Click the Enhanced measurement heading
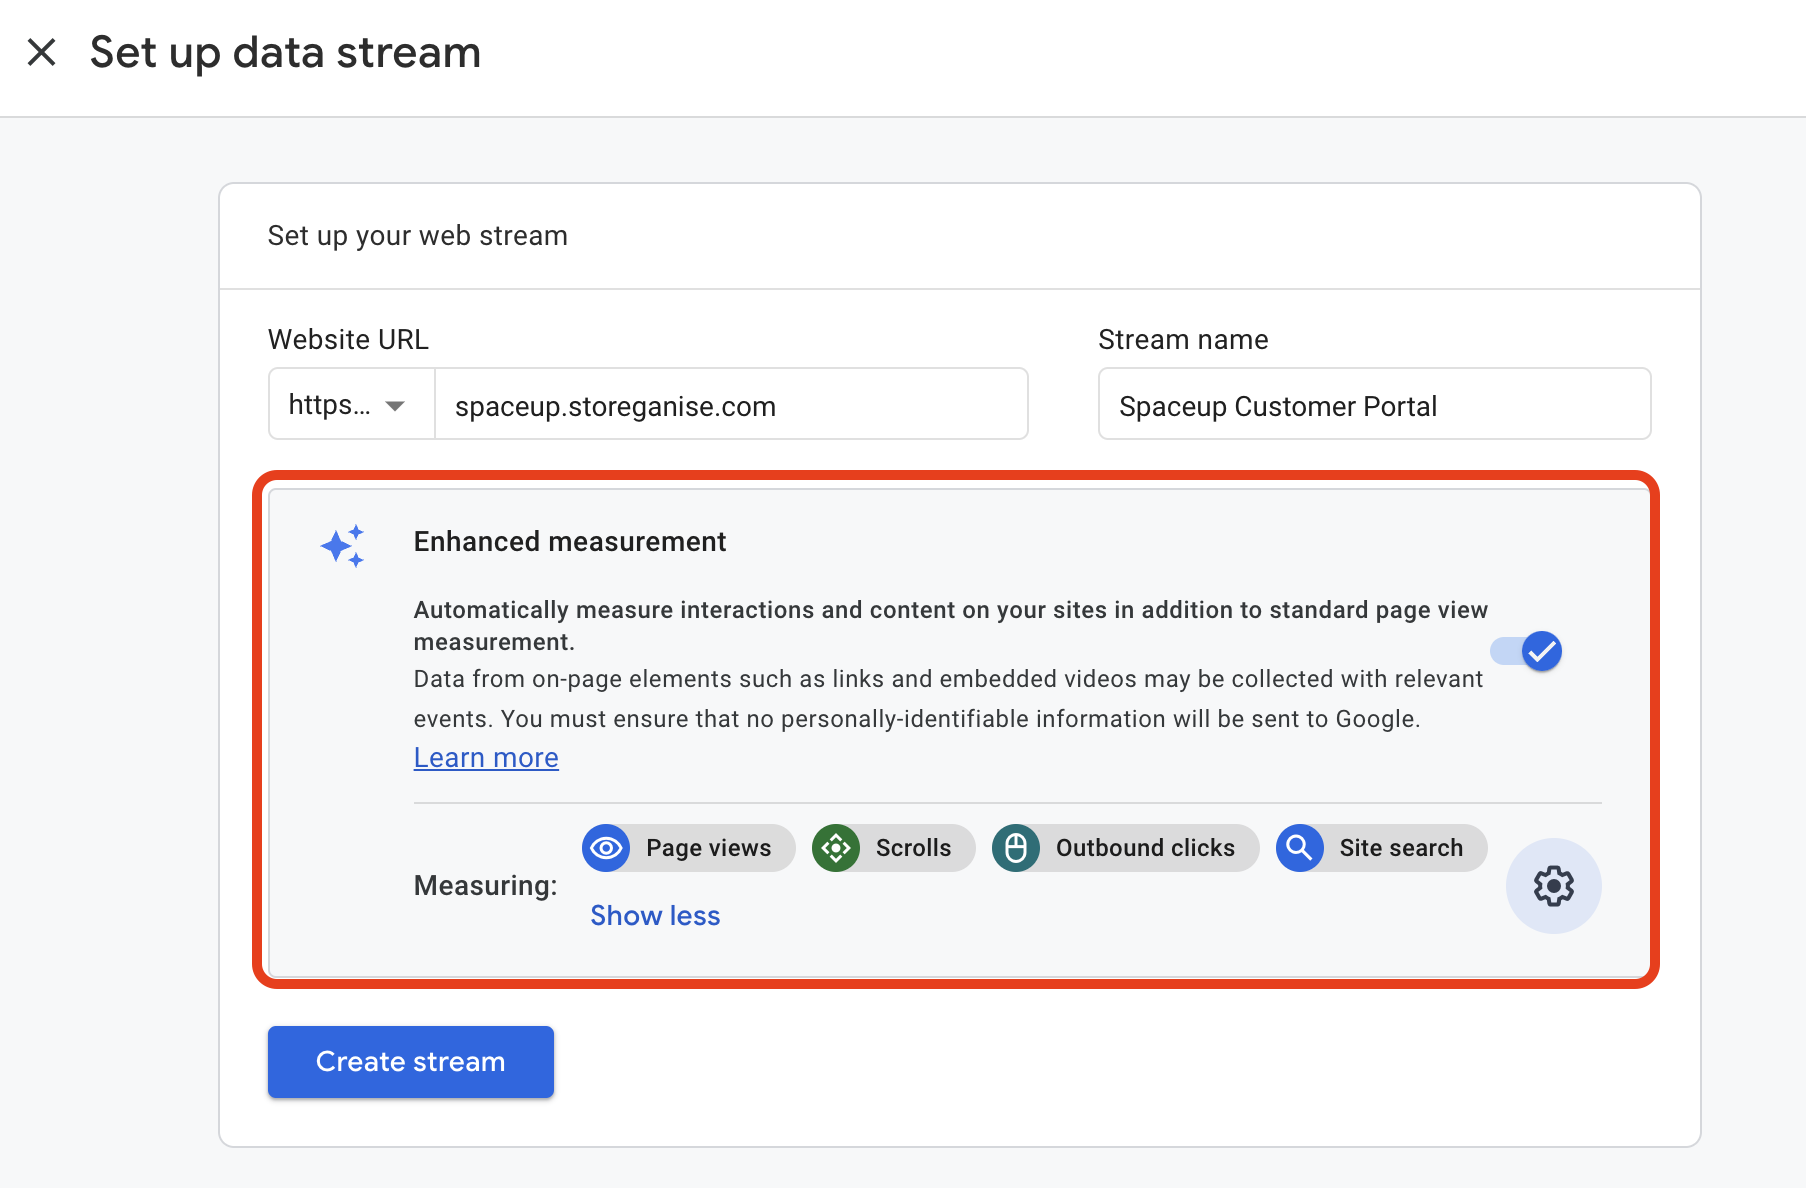1806x1188 pixels. pos(570,542)
